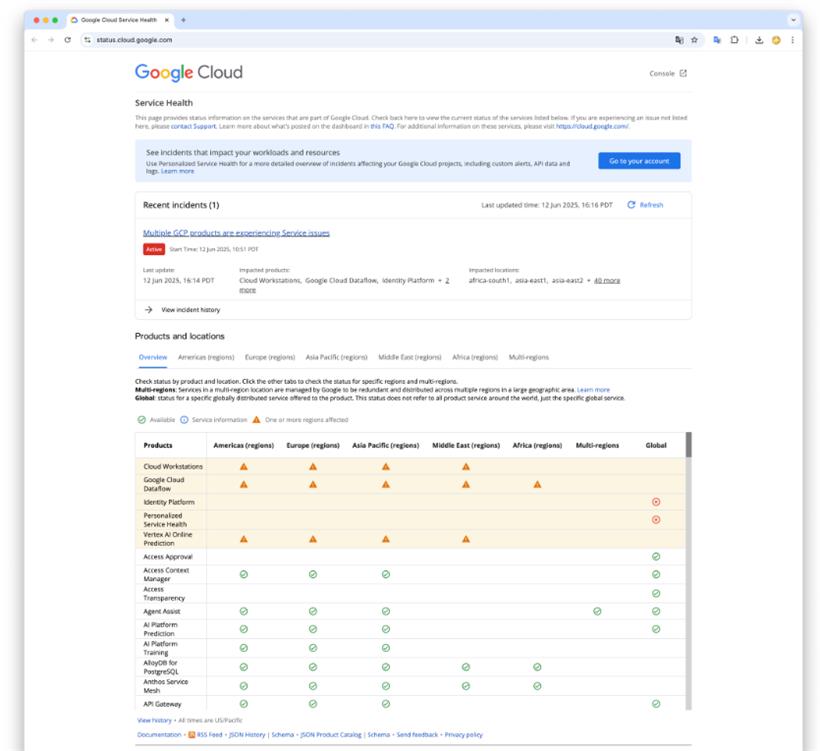The height and width of the screenshot is (751, 820).
Task: Click the View history footer link
Action: click(x=154, y=720)
